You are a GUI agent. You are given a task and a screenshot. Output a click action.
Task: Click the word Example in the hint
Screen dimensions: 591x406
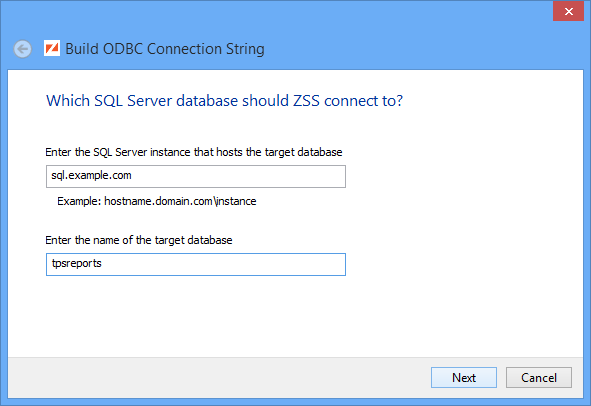[79, 201]
